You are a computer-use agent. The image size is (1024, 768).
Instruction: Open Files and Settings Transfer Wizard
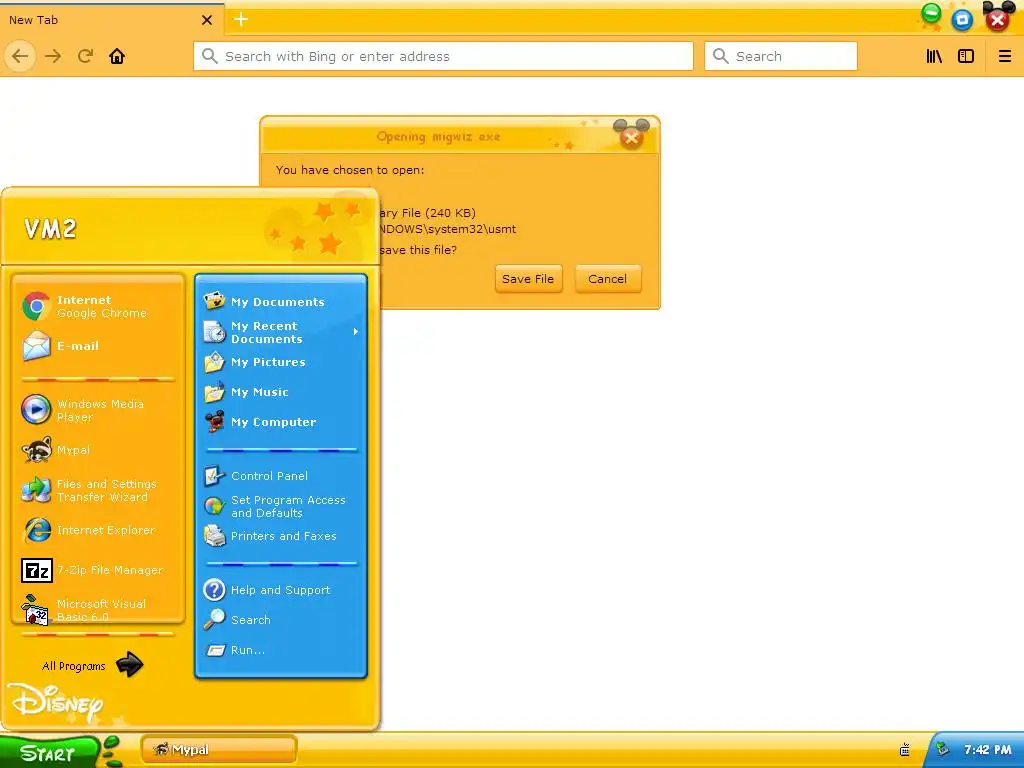pyautogui.click(x=98, y=490)
